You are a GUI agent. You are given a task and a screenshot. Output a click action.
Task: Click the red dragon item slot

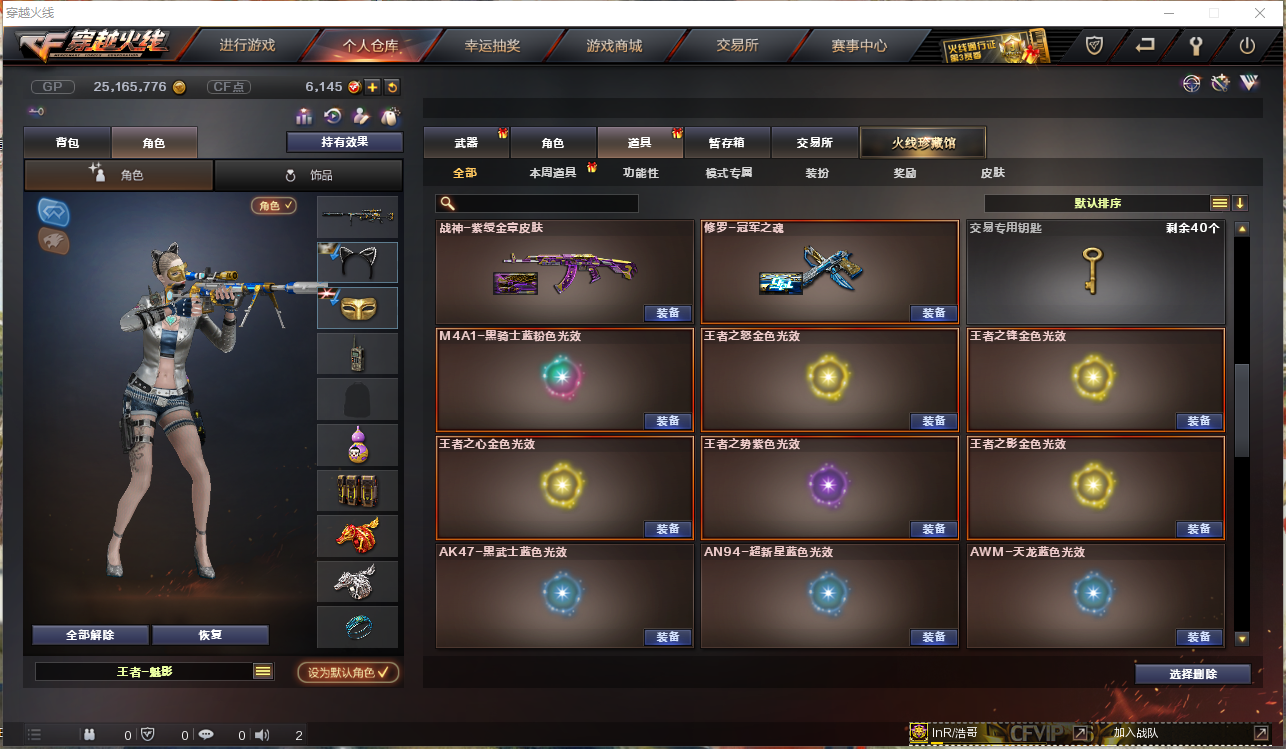tap(357, 535)
